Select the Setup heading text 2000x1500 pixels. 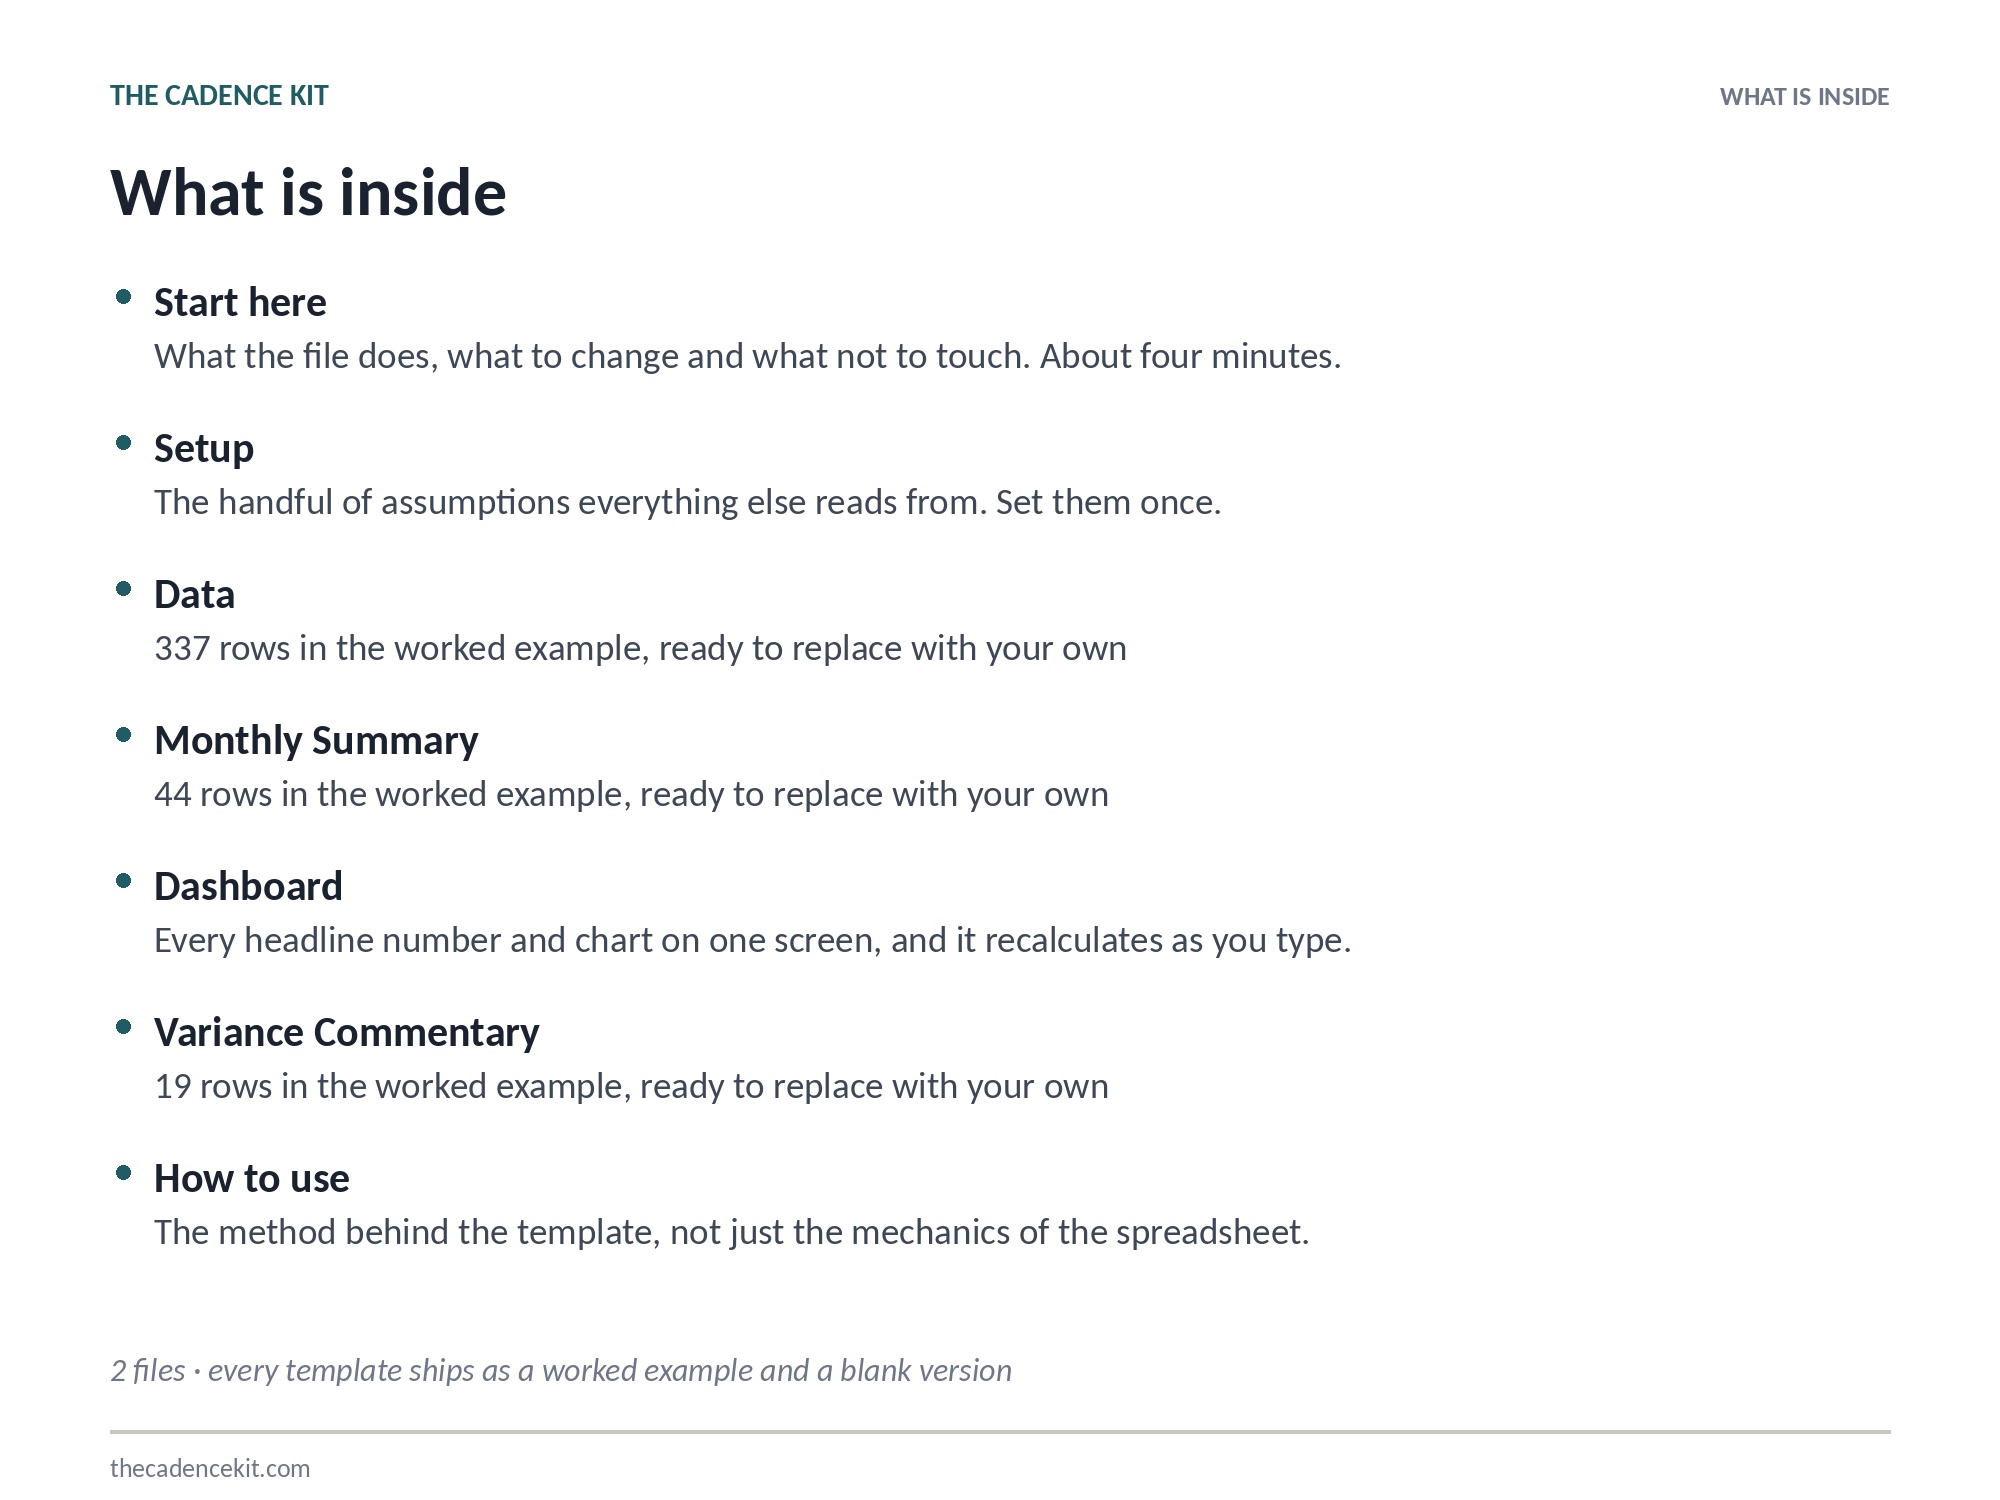(204, 449)
